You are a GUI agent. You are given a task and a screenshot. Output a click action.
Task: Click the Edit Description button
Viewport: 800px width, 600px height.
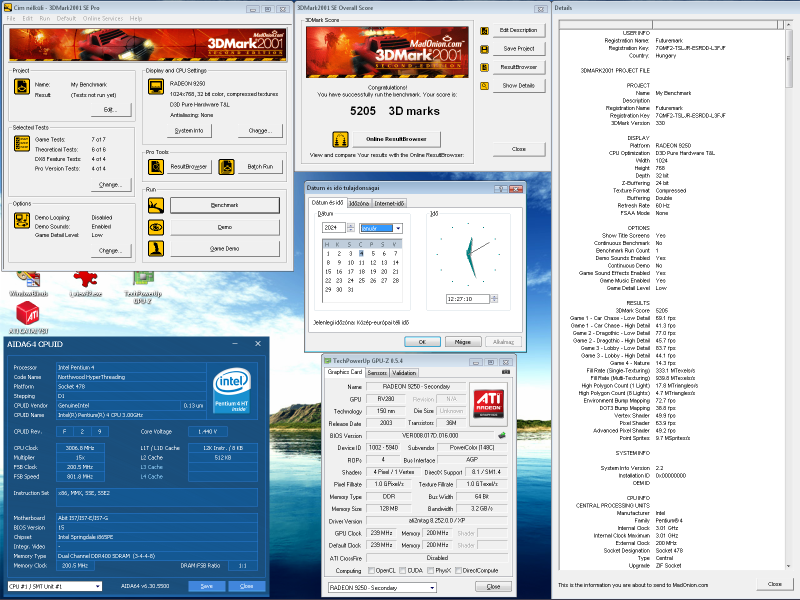518,30
